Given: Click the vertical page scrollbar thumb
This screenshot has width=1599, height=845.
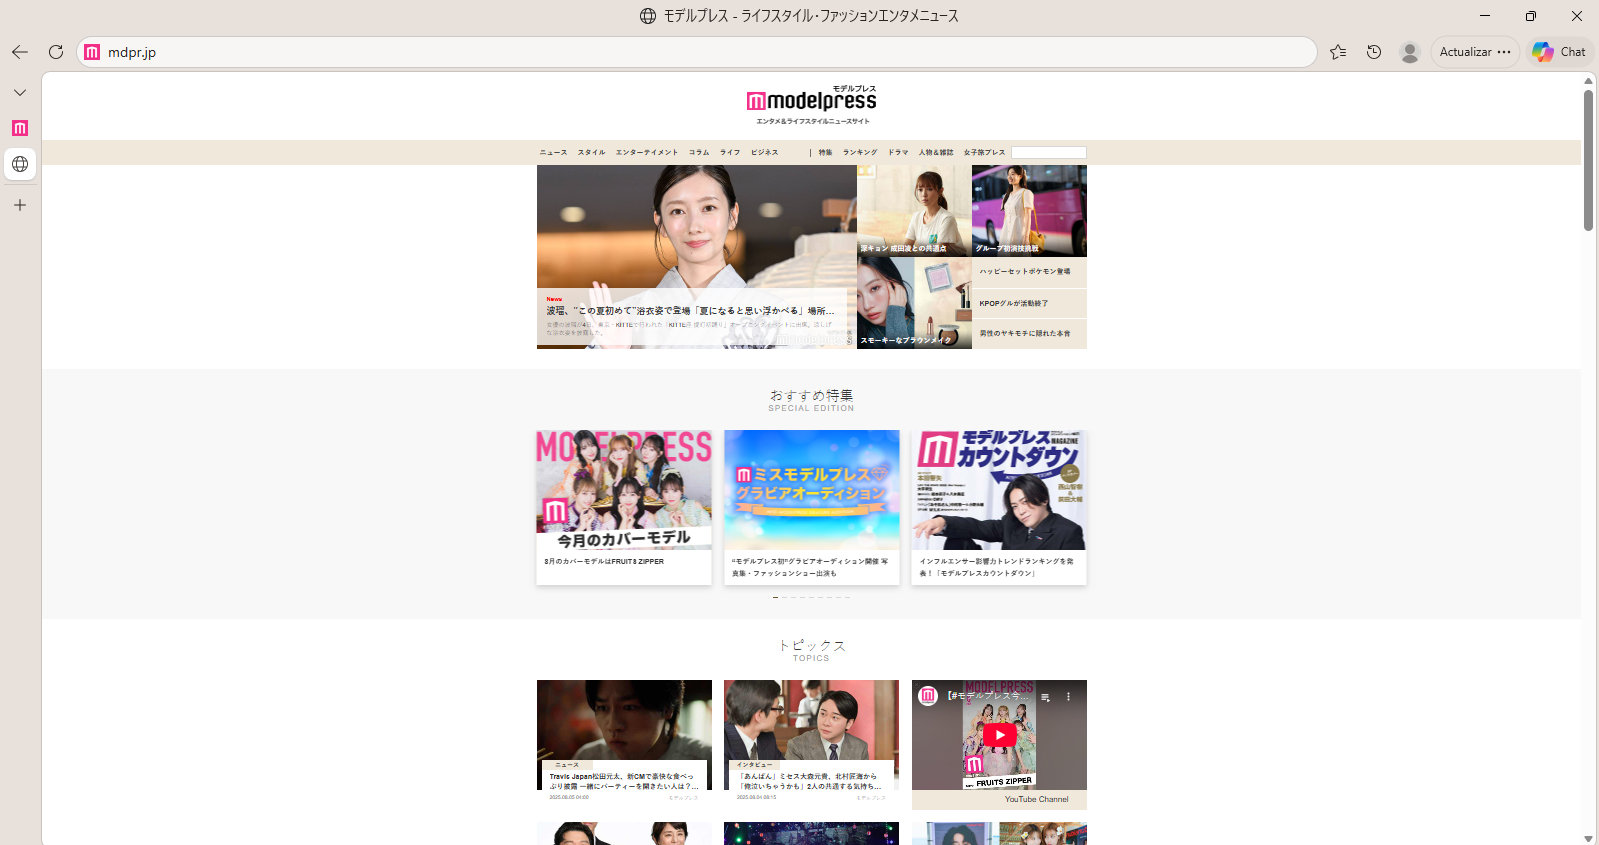Looking at the screenshot, I should pos(1588,160).
